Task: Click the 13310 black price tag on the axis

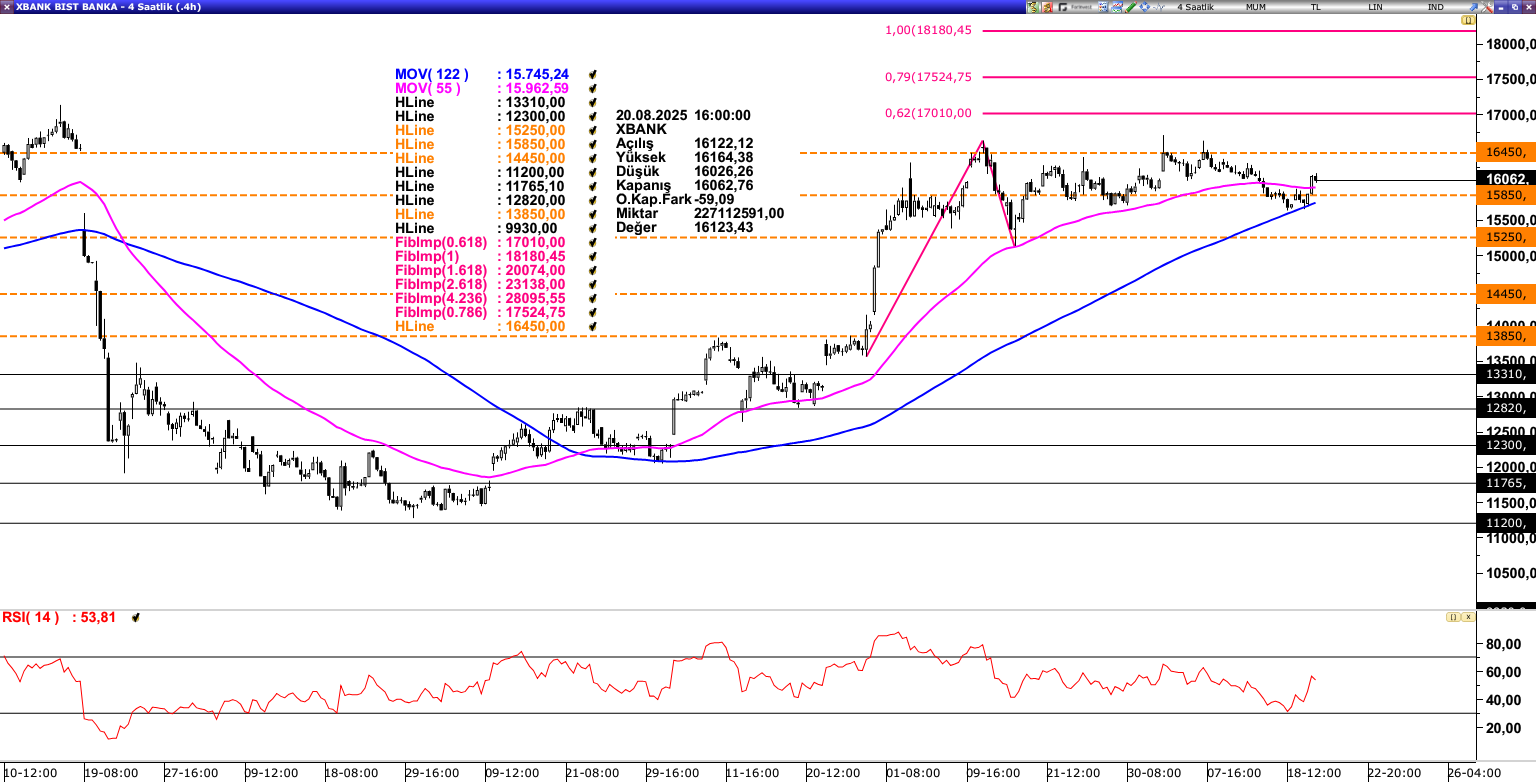Action: (x=1506, y=374)
